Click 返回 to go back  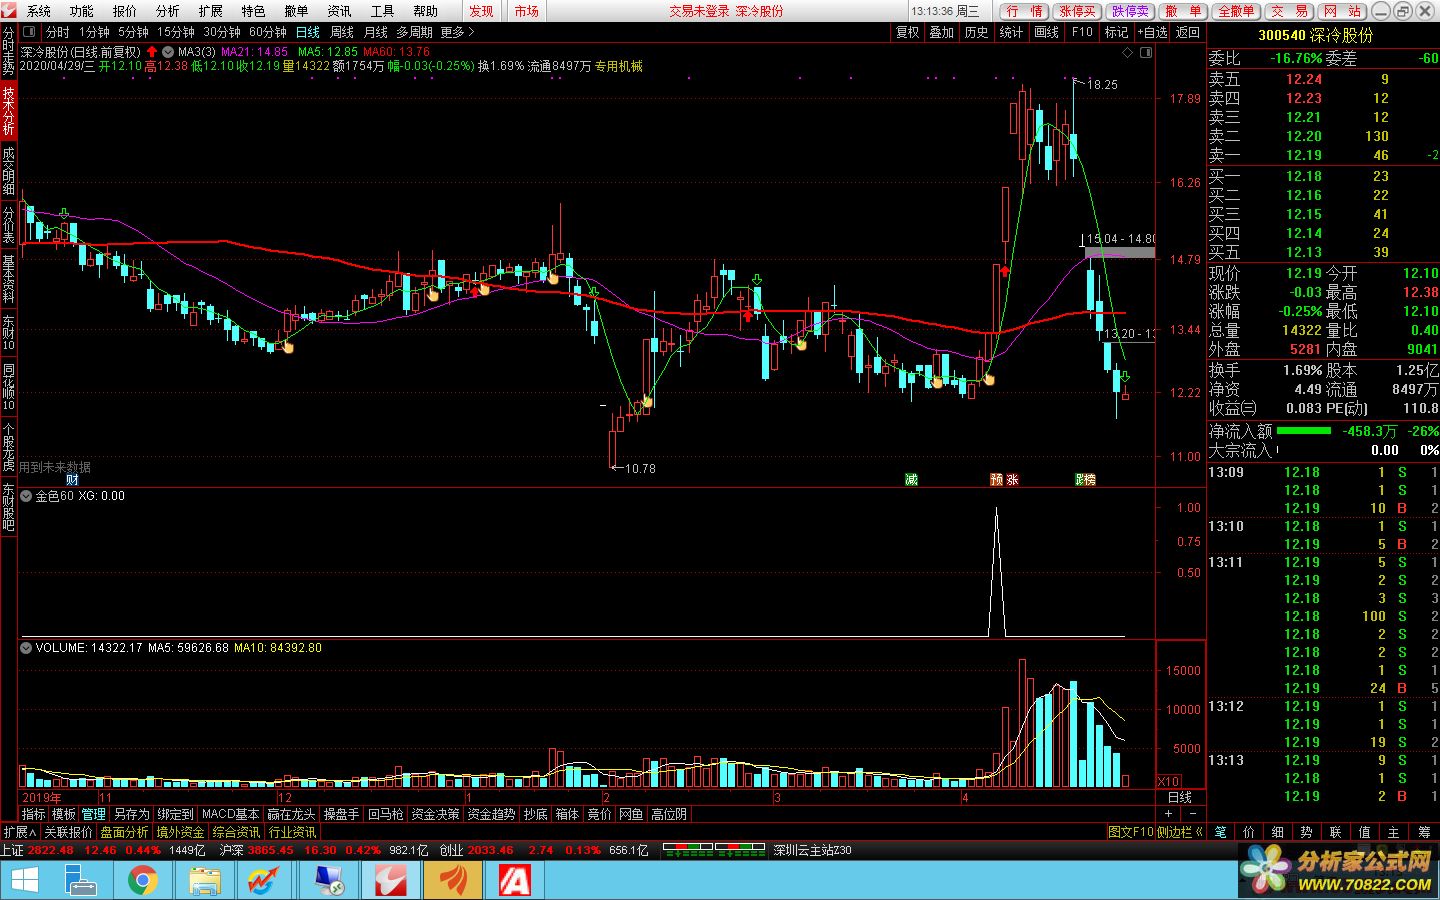(1187, 32)
